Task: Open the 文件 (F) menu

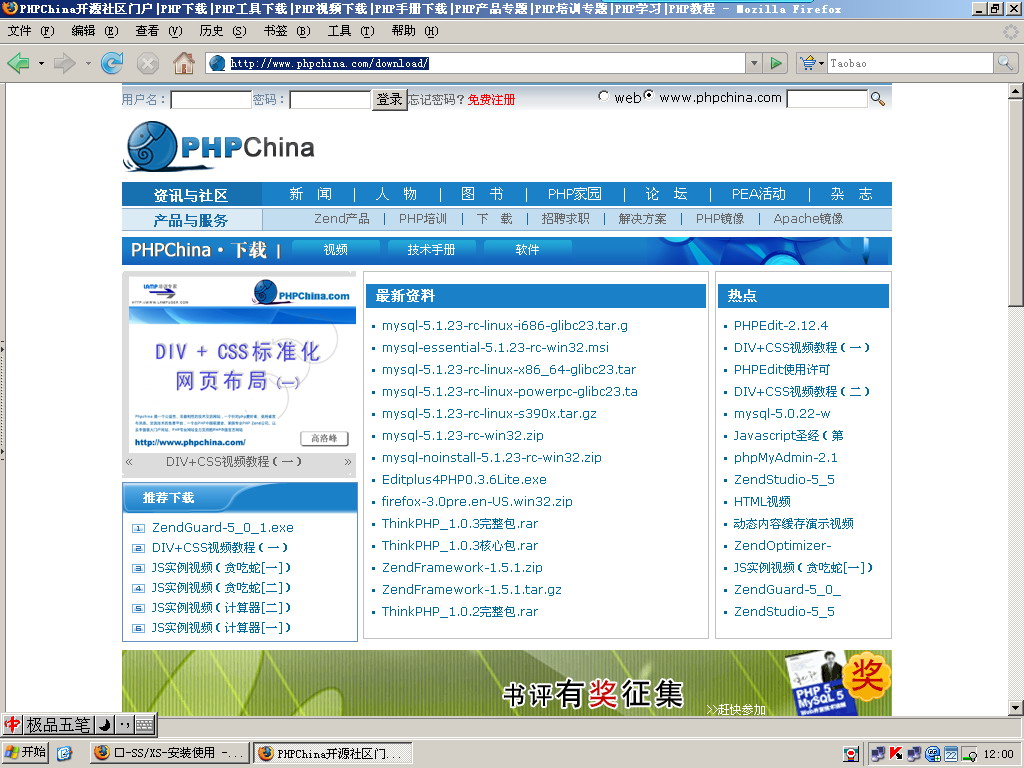Action: pos(31,31)
